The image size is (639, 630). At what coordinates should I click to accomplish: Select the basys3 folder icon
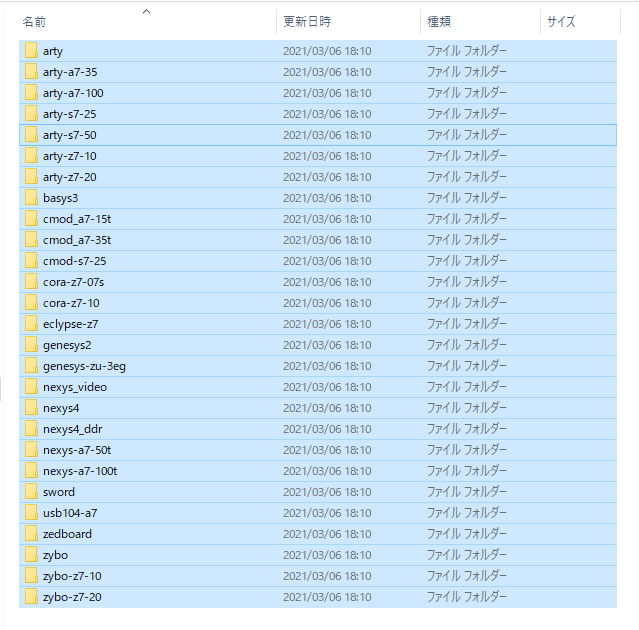coord(31,198)
